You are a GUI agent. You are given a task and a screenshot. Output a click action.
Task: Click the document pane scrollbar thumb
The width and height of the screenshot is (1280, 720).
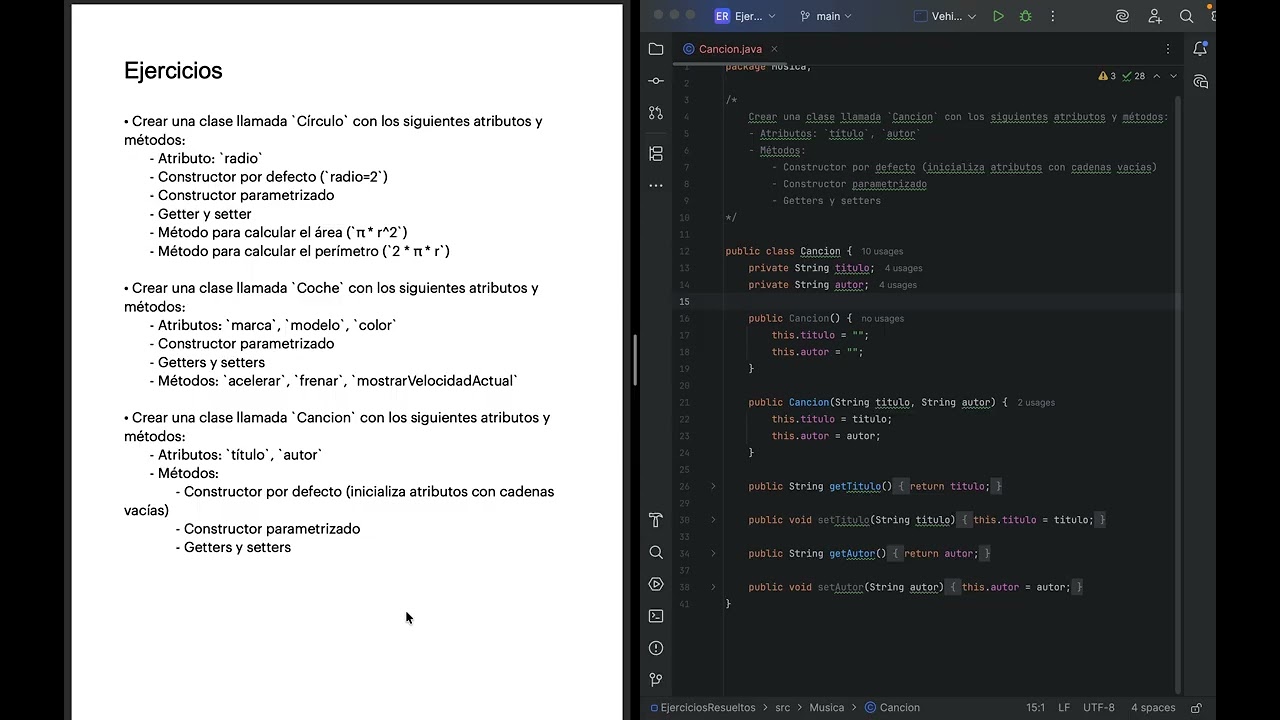coord(634,360)
